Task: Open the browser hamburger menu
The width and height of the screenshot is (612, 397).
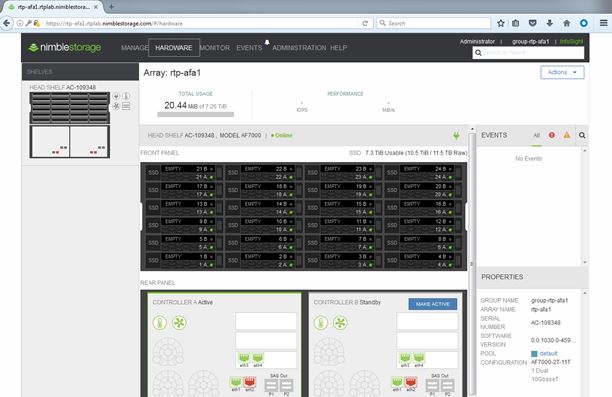Action: 603,23
